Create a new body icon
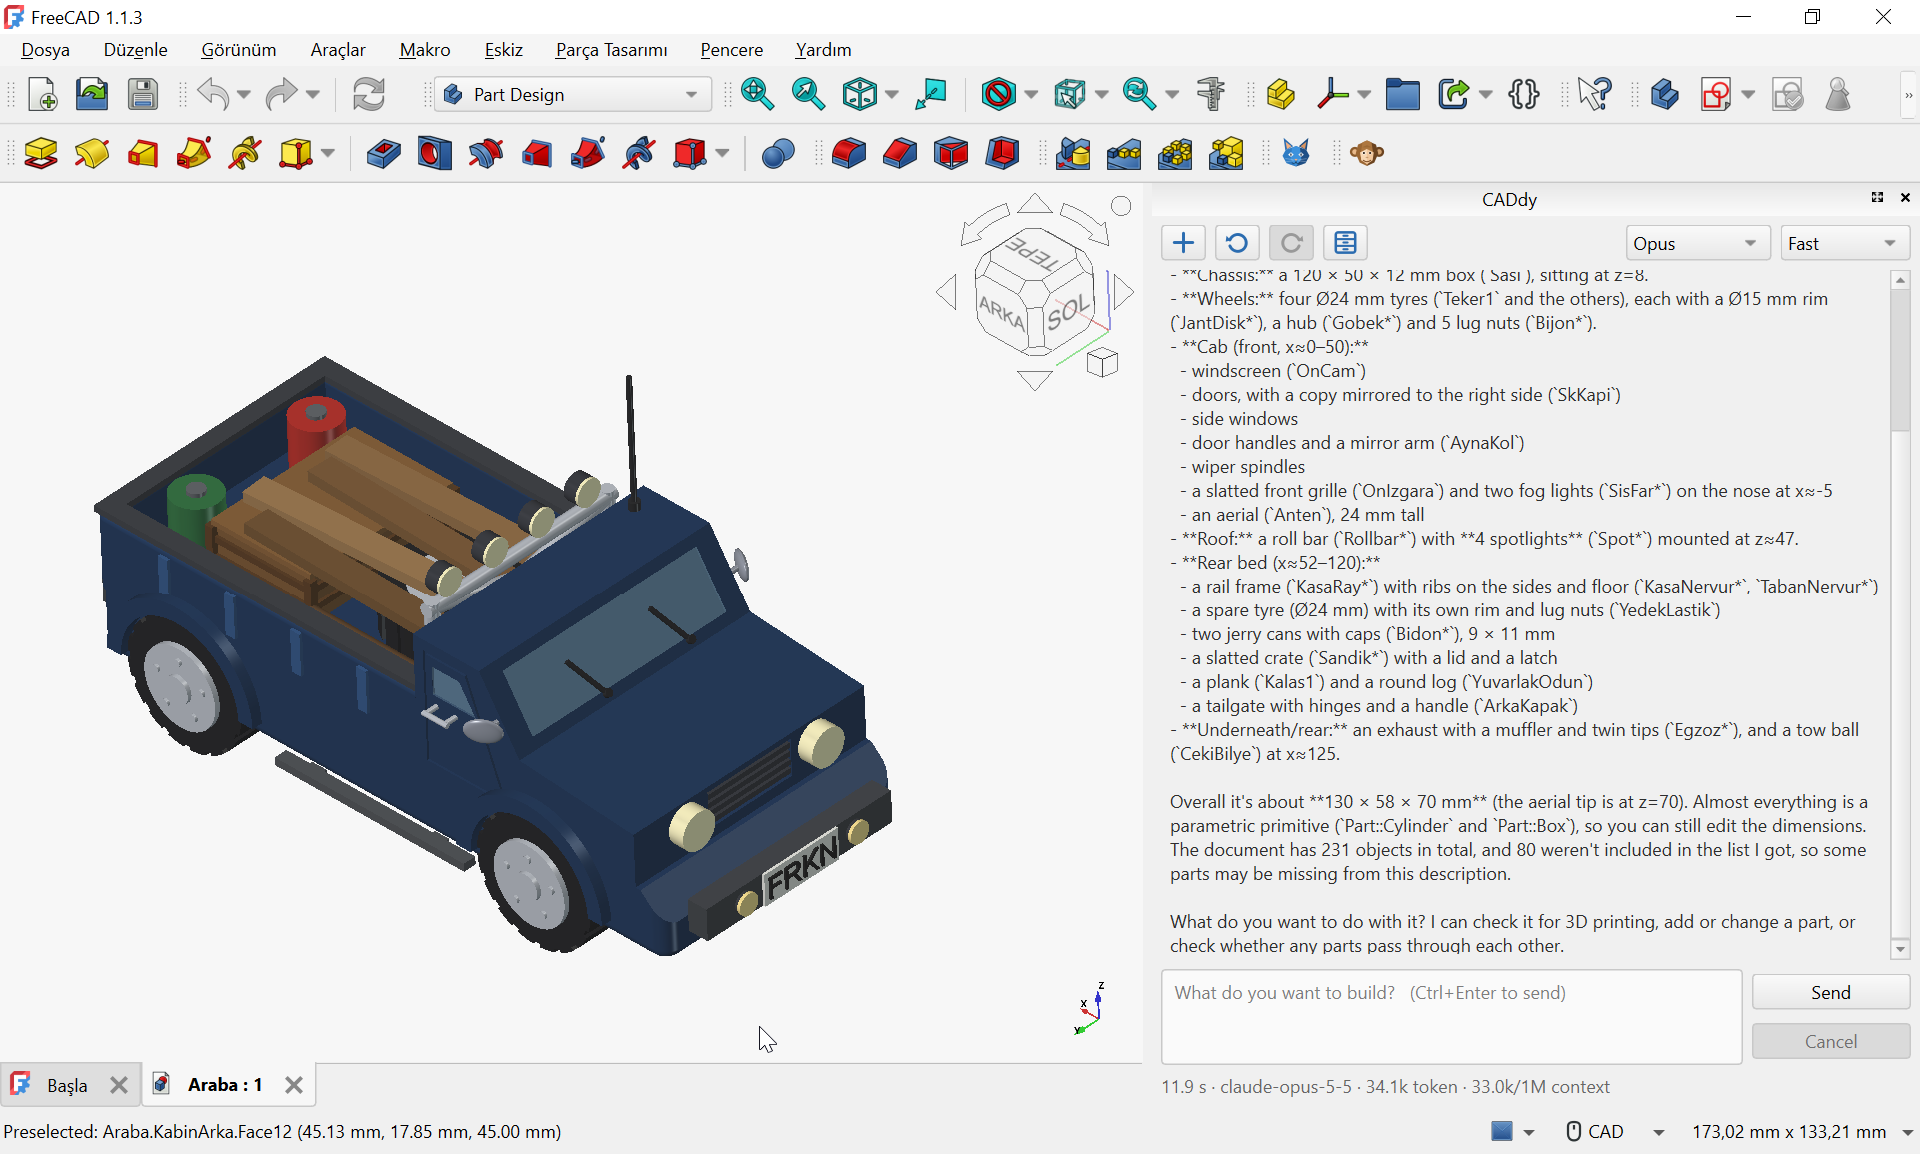This screenshot has width=1920, height=1154. coord(1665,94)
